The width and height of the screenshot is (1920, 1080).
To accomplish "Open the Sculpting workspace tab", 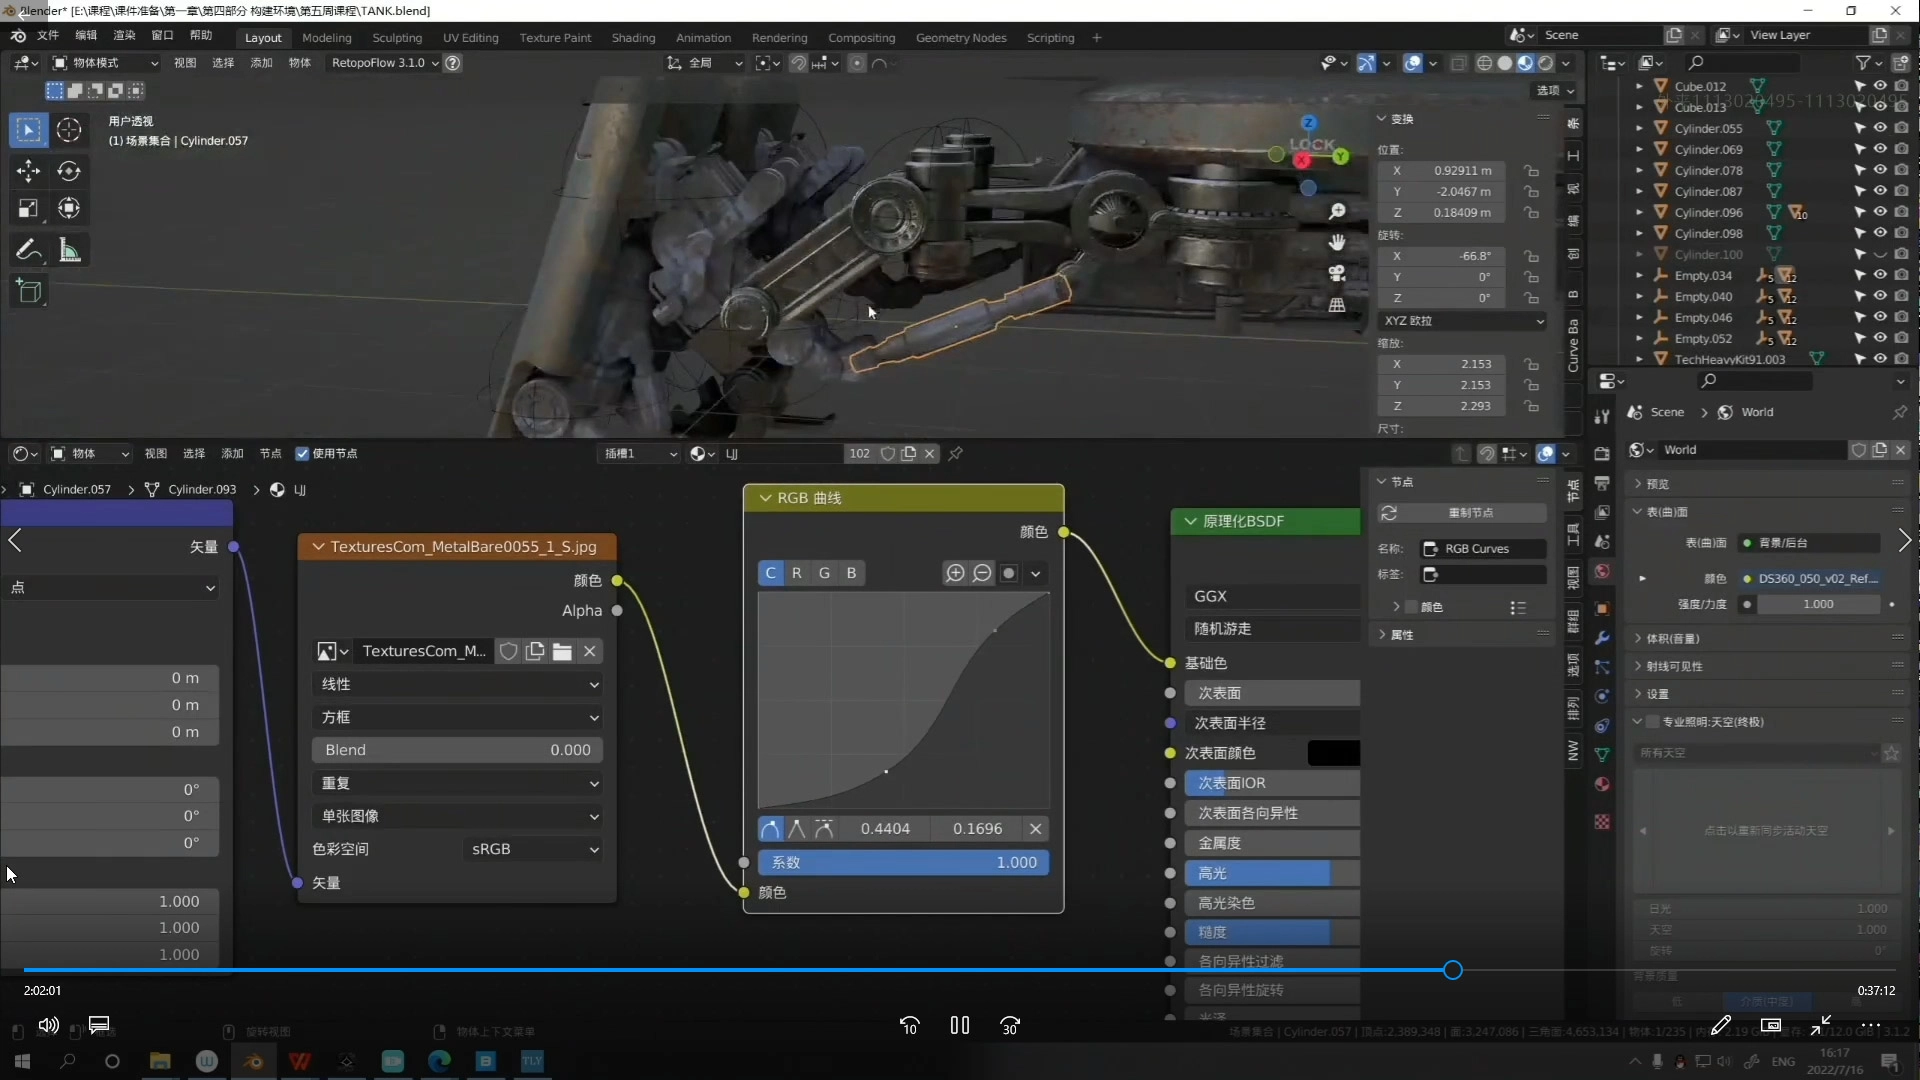I will 397,37.
